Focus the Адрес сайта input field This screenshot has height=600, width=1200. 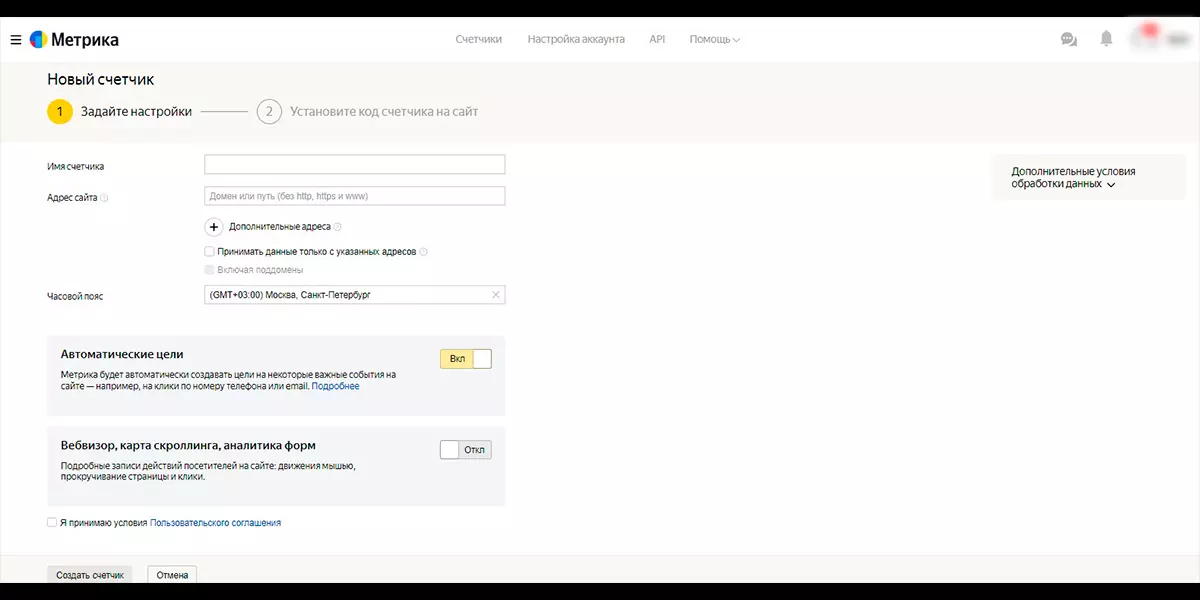point(355,196)
